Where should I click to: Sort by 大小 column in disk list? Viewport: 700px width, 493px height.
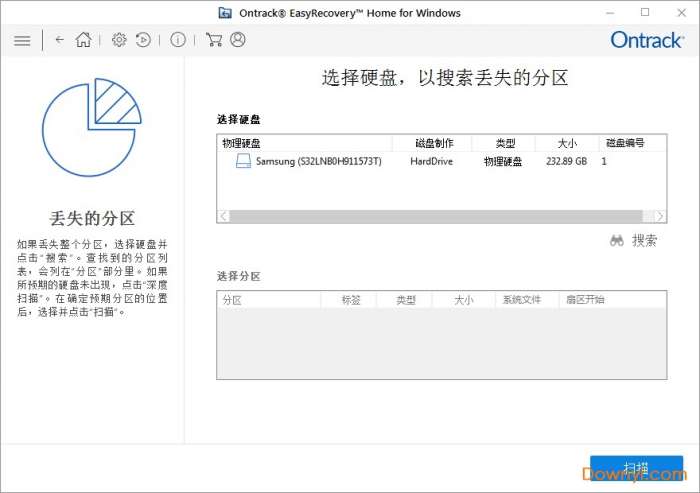point(566,143)
